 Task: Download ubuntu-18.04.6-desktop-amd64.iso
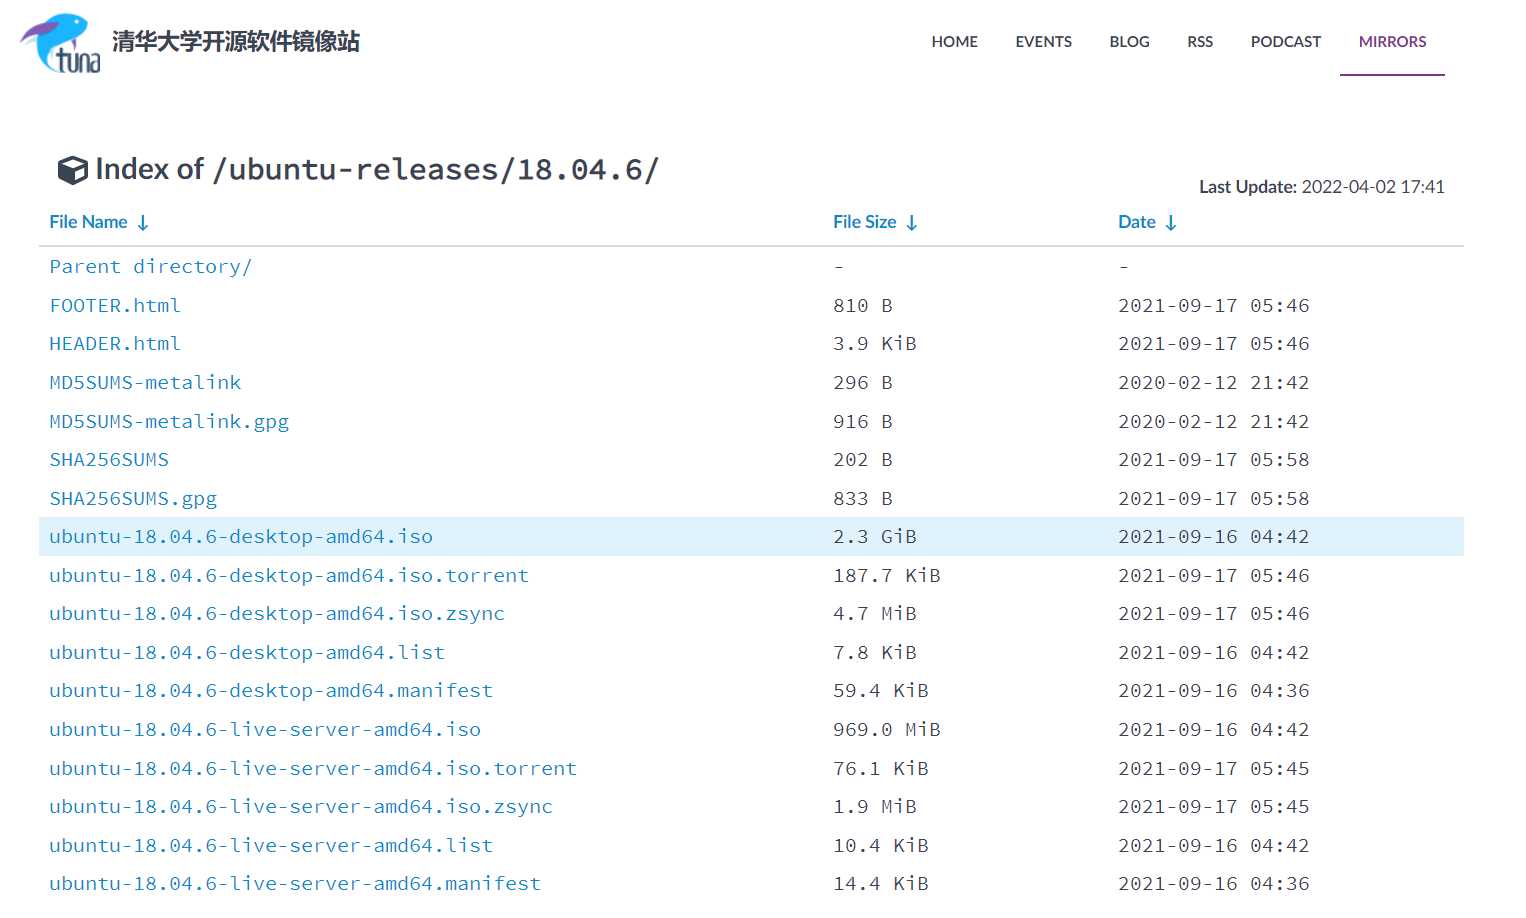[241, 537]
